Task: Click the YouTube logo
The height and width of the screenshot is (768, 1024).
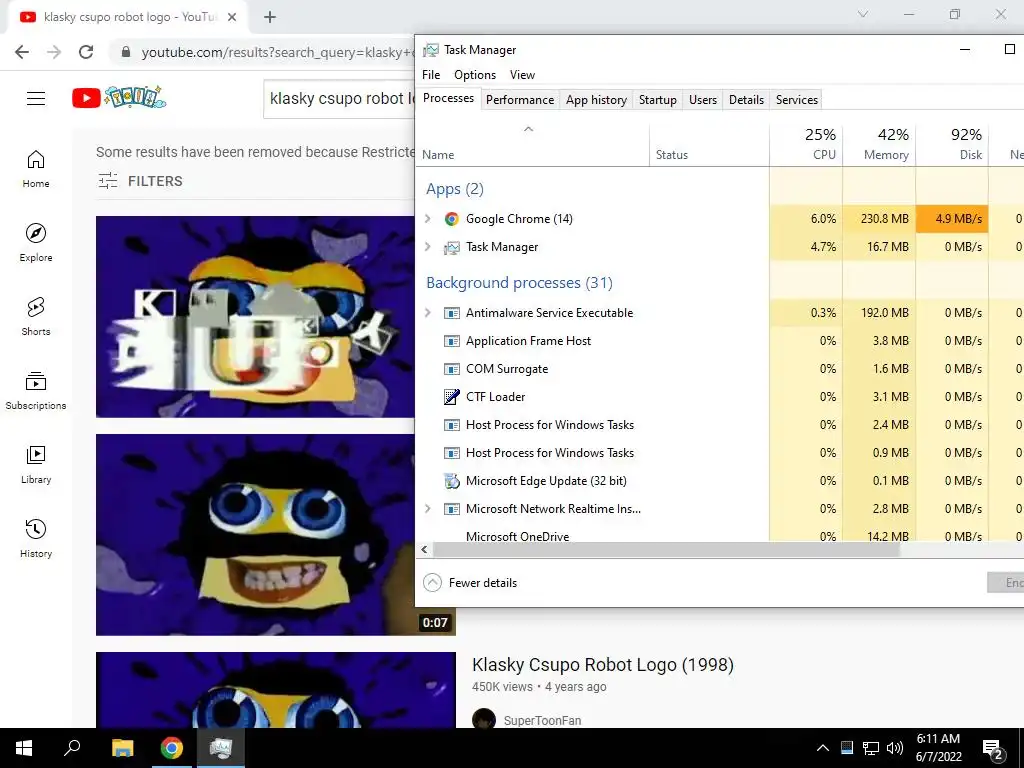Action: pos(119,98)
